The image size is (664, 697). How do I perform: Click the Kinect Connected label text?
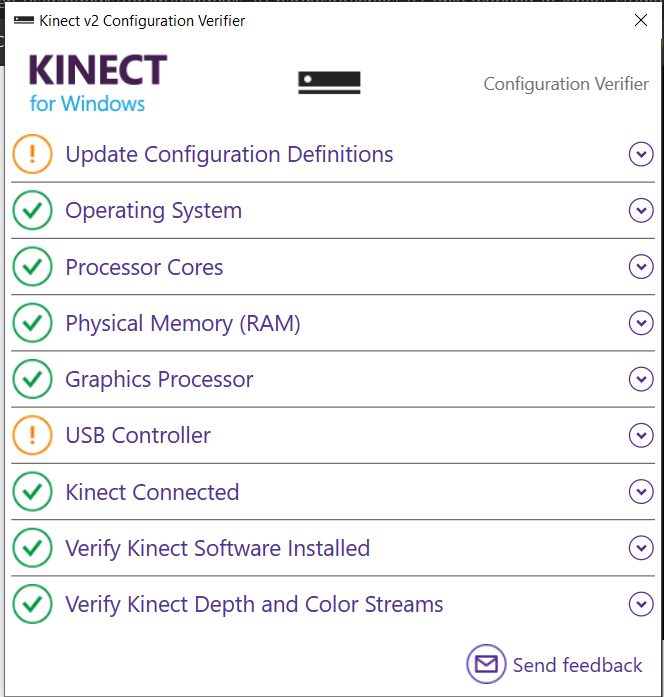point(152,492)
